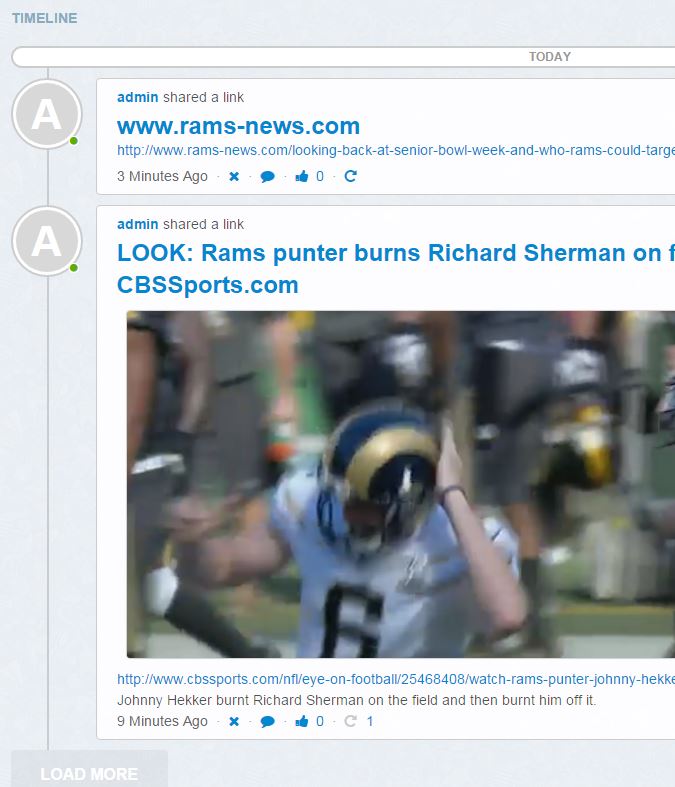Viewport: 675px width, 787px height.
Task: Delete the rams-news.com post via X icon
Action: (234, 177)
